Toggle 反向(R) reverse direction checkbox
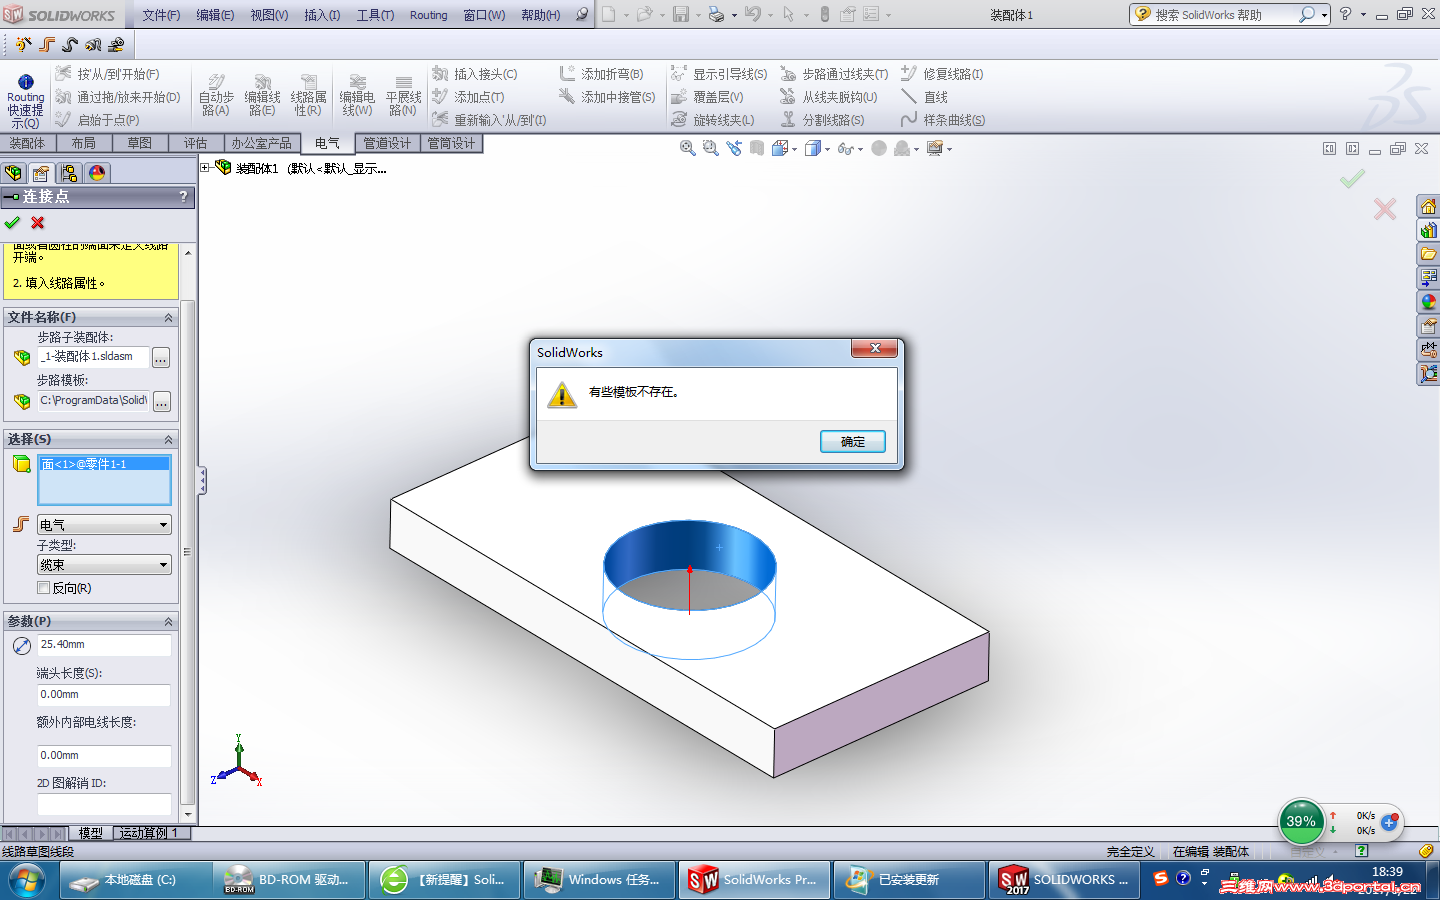 43,588
